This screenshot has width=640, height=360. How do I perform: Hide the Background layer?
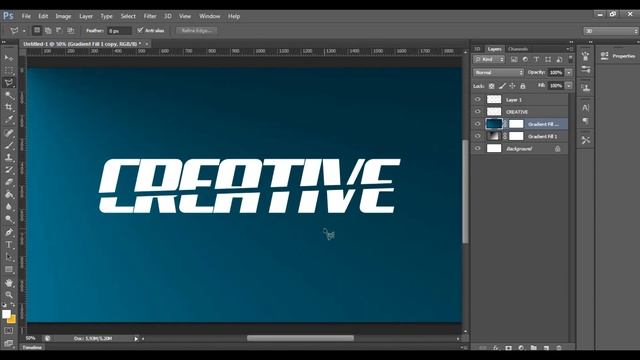click(478, 149)
